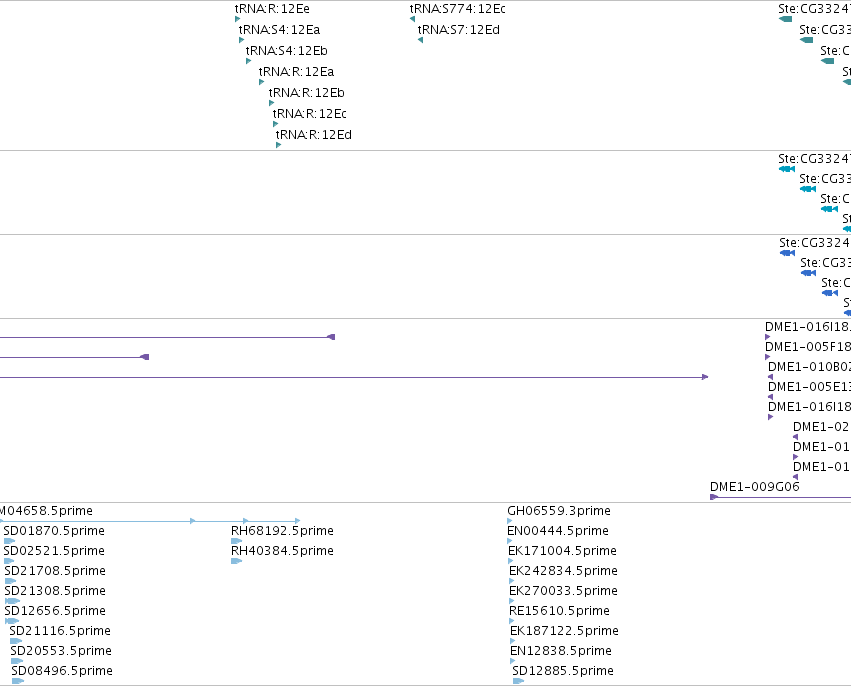This screenshot has width=851, height=686.
Task: Select the SD12656.5prime feature block
Action: pos(12,621)
